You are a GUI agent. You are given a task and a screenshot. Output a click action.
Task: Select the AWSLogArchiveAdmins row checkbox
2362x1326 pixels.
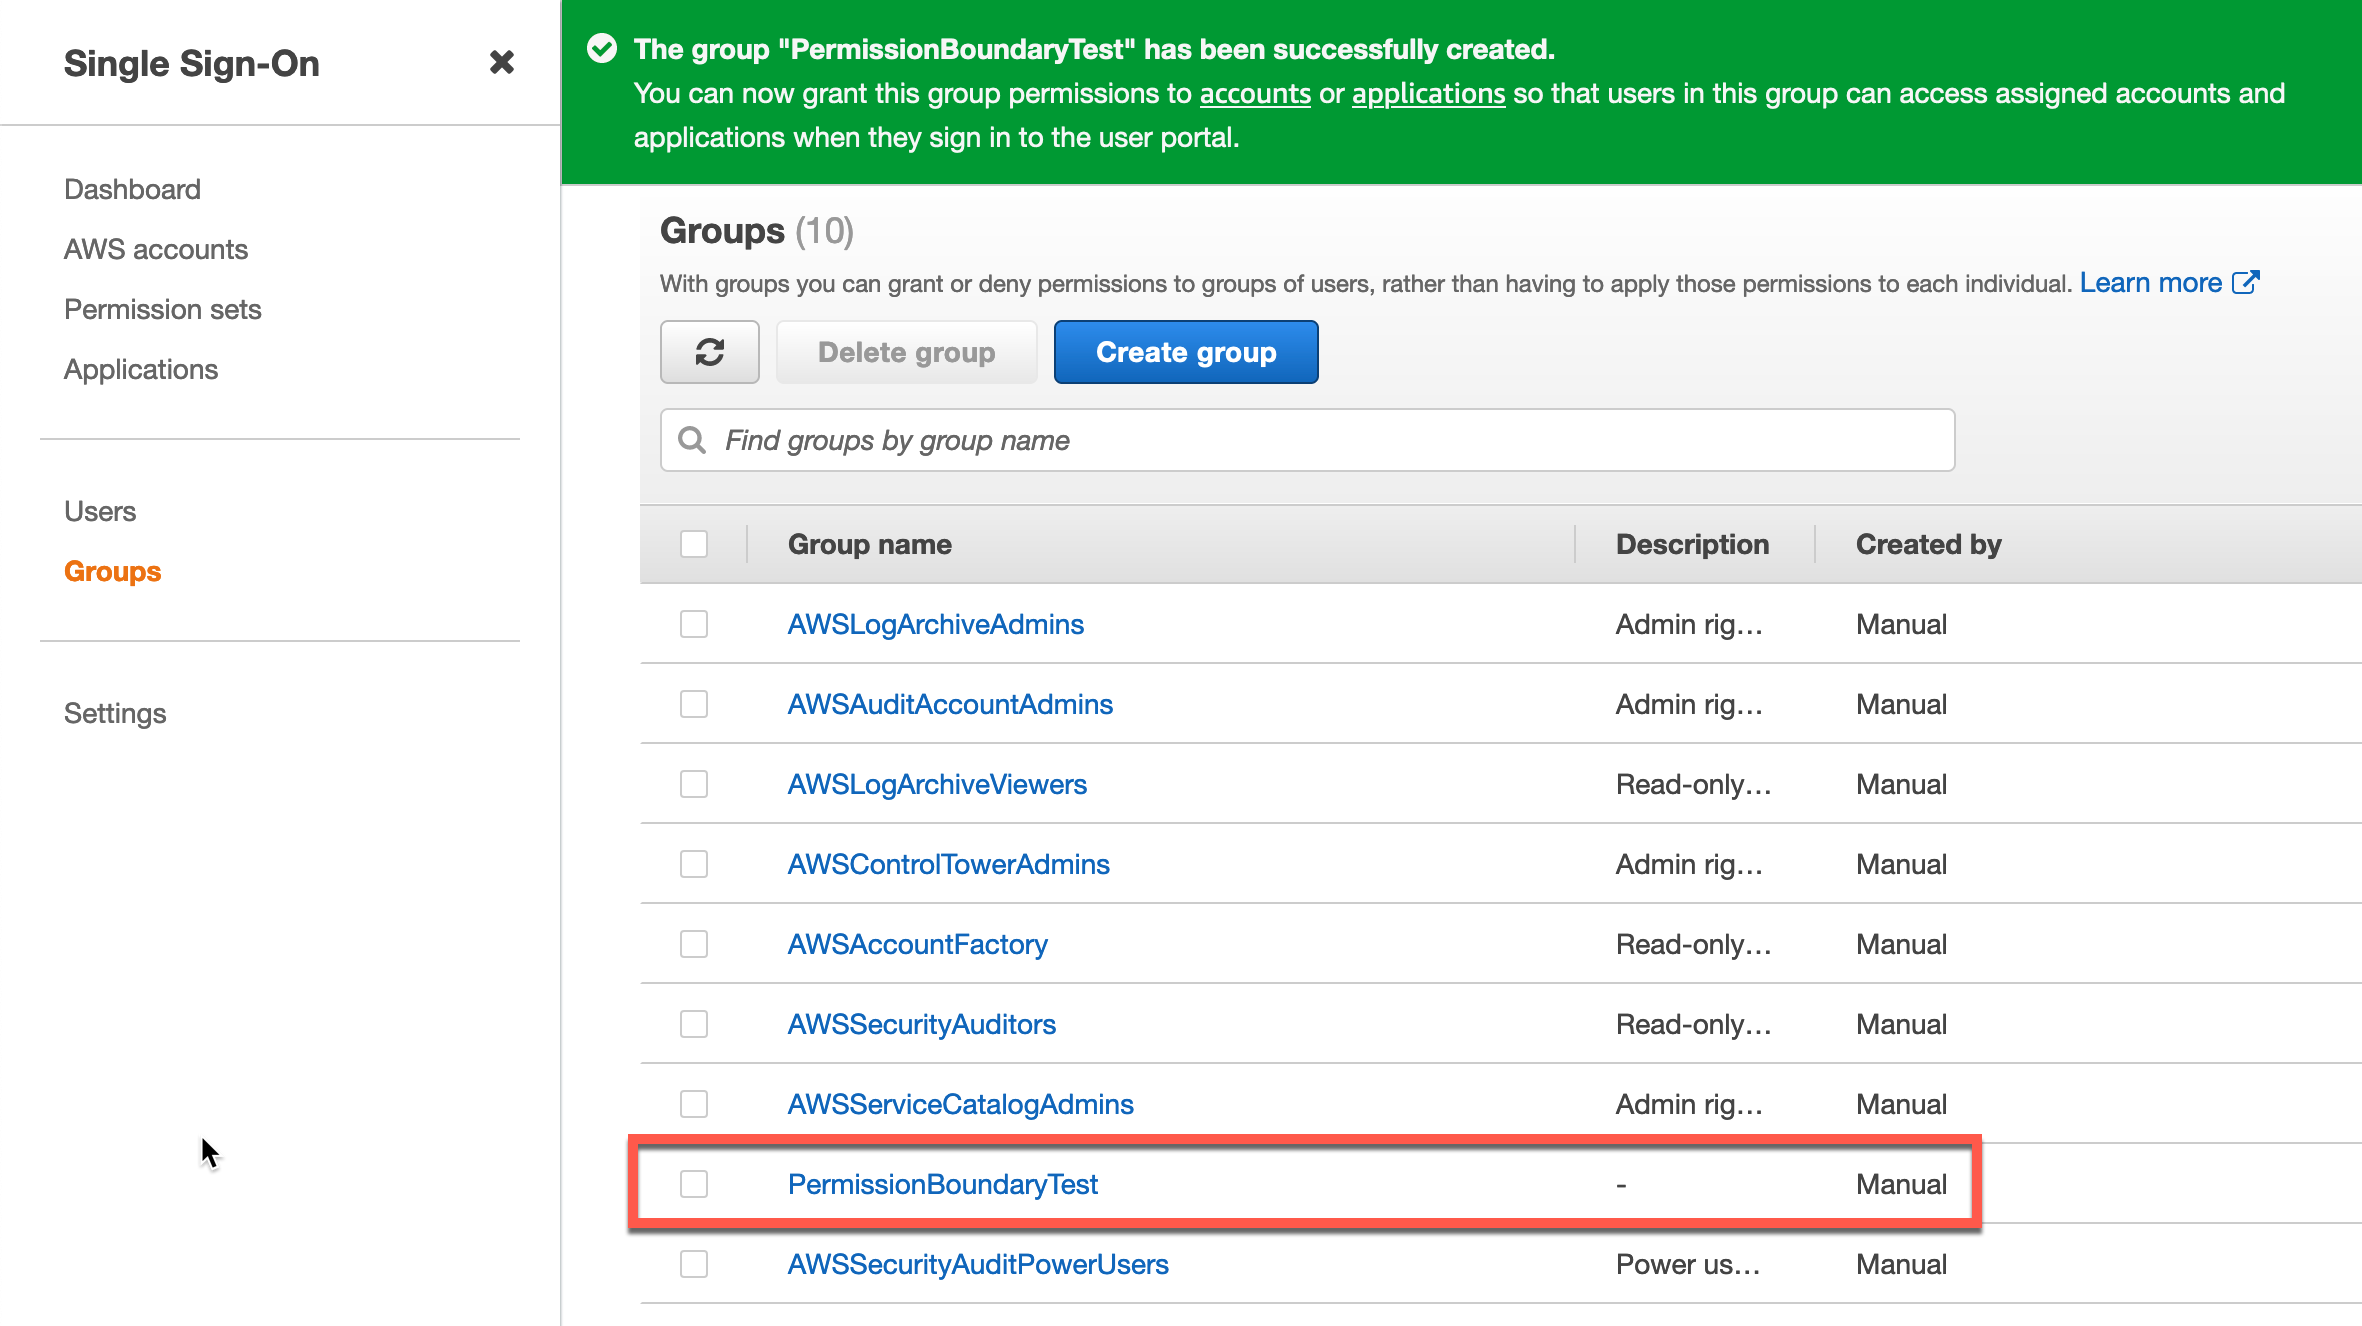tap(694, 624)
